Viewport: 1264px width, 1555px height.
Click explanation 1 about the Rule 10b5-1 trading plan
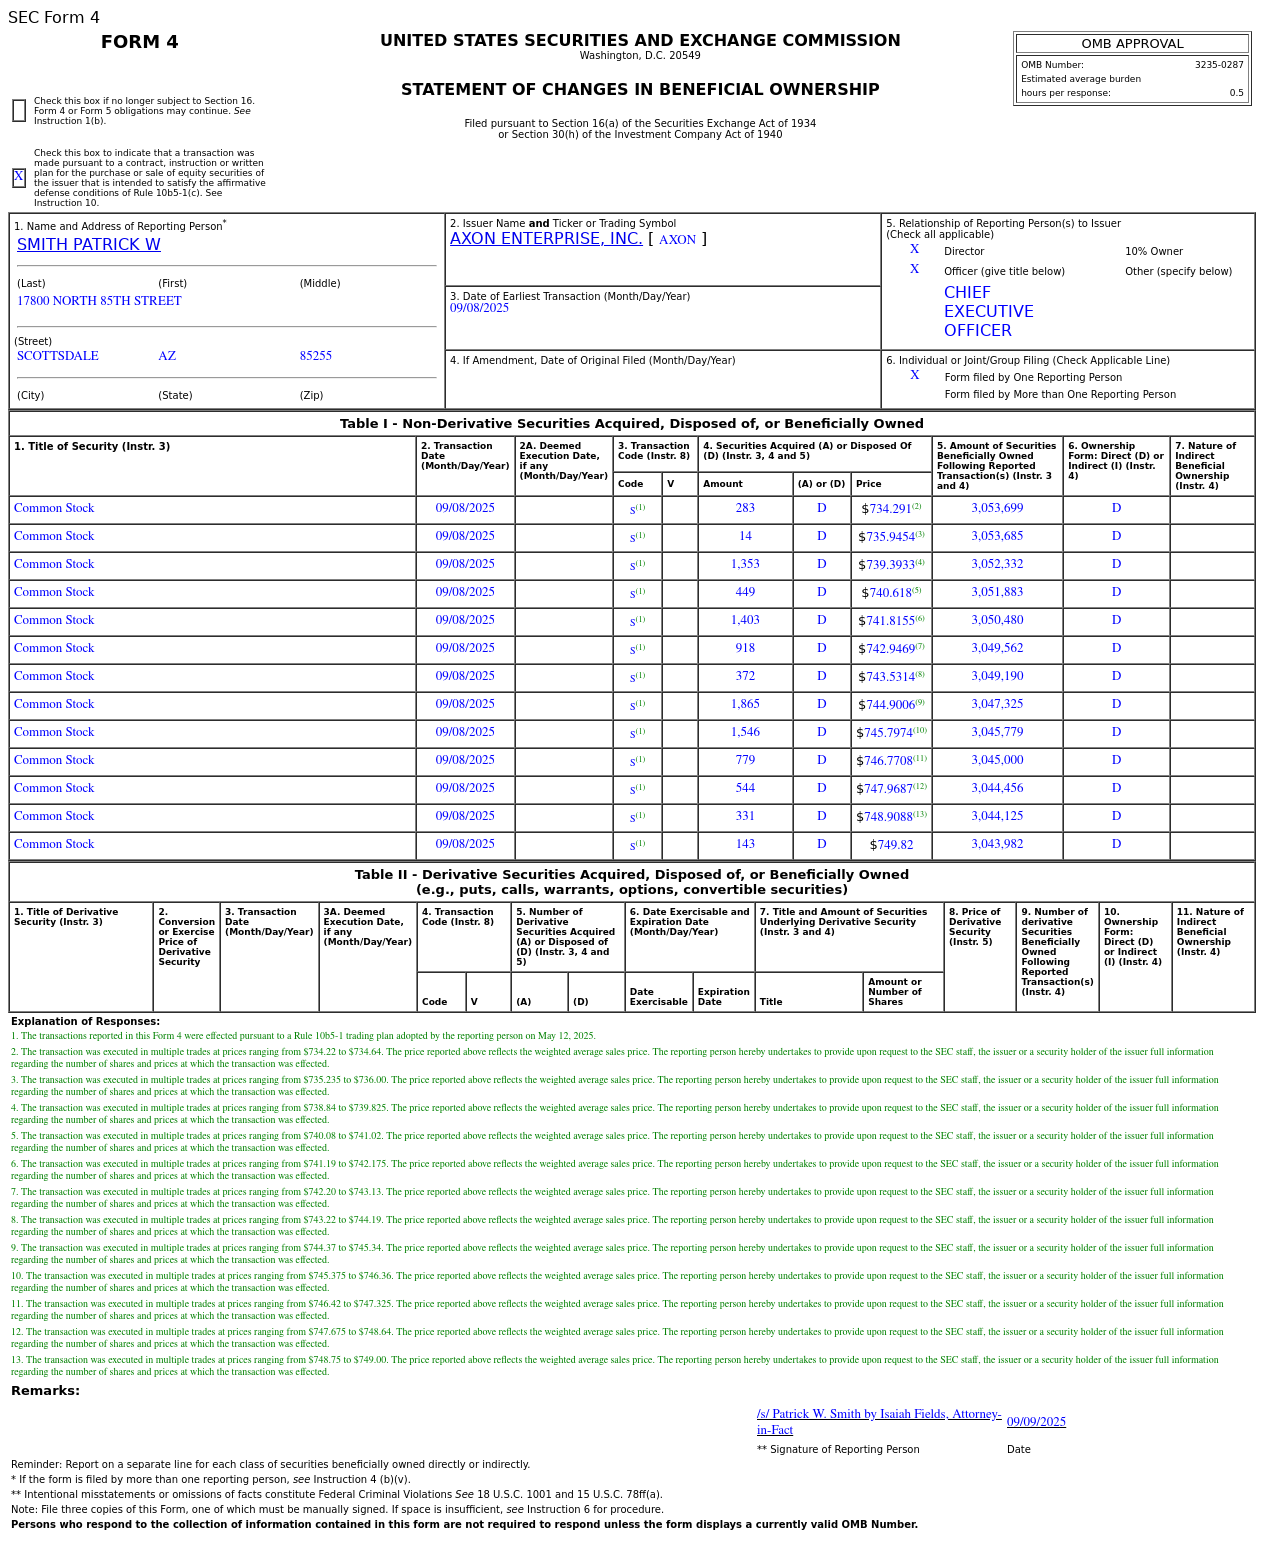pos(303,1036)
